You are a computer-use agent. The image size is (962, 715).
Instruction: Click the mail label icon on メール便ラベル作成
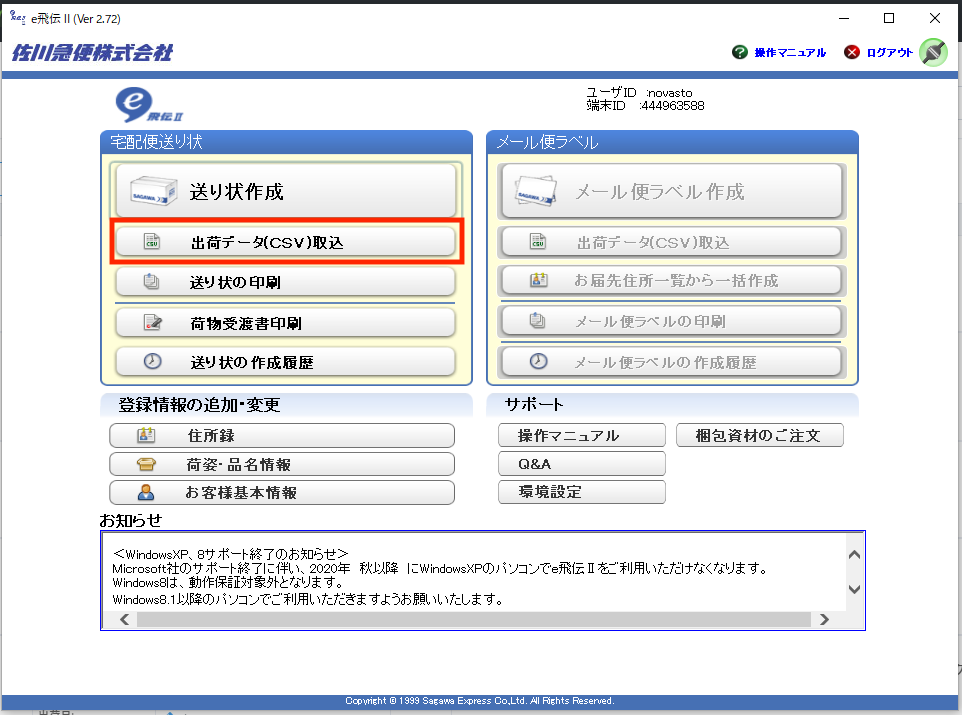[x=536, y=191]
